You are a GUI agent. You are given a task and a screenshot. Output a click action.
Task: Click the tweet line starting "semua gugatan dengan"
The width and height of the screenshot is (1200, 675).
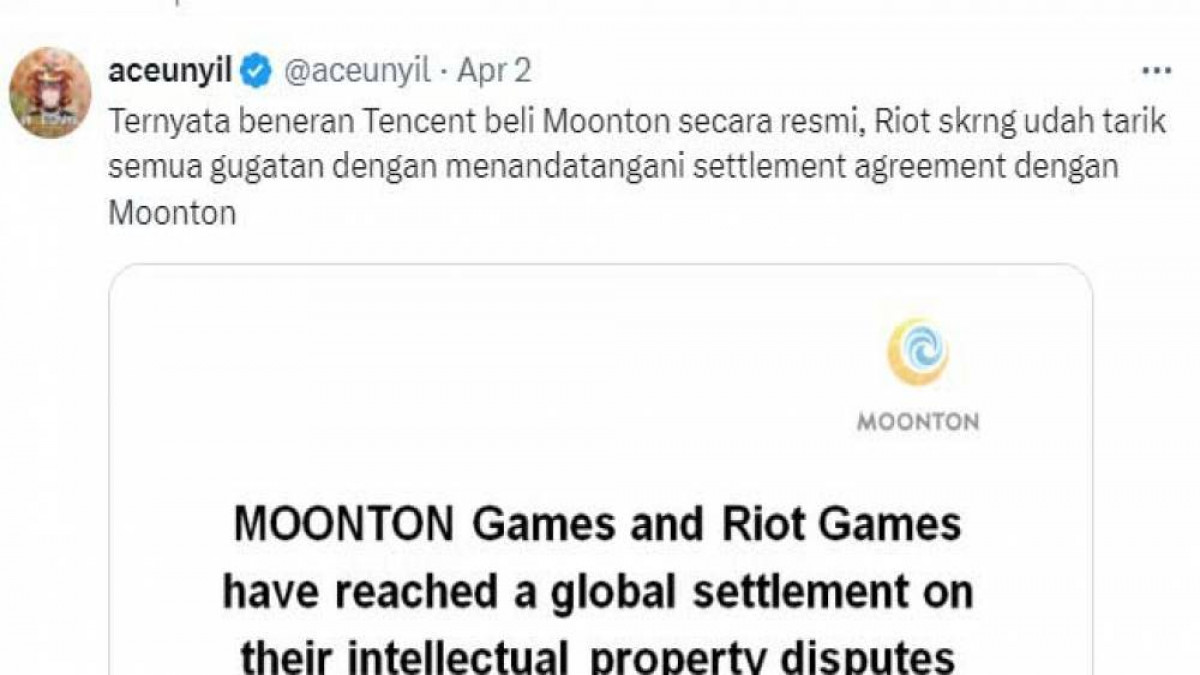[x=612, y=166]
